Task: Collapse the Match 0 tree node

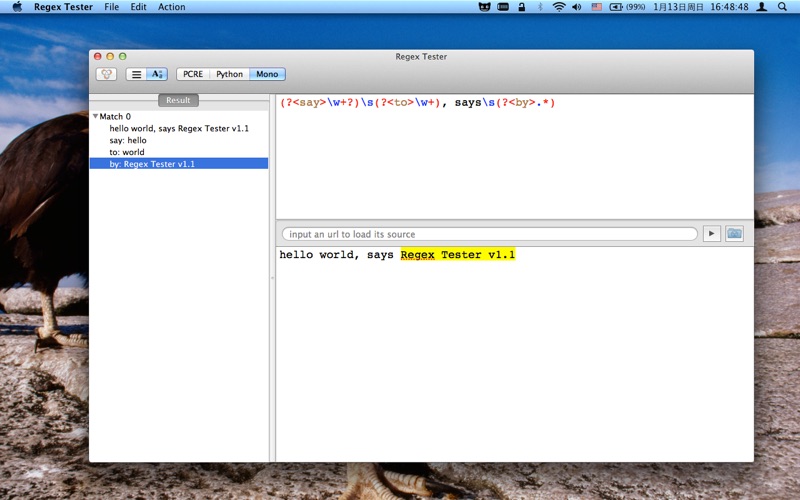Action: point(95,116)
